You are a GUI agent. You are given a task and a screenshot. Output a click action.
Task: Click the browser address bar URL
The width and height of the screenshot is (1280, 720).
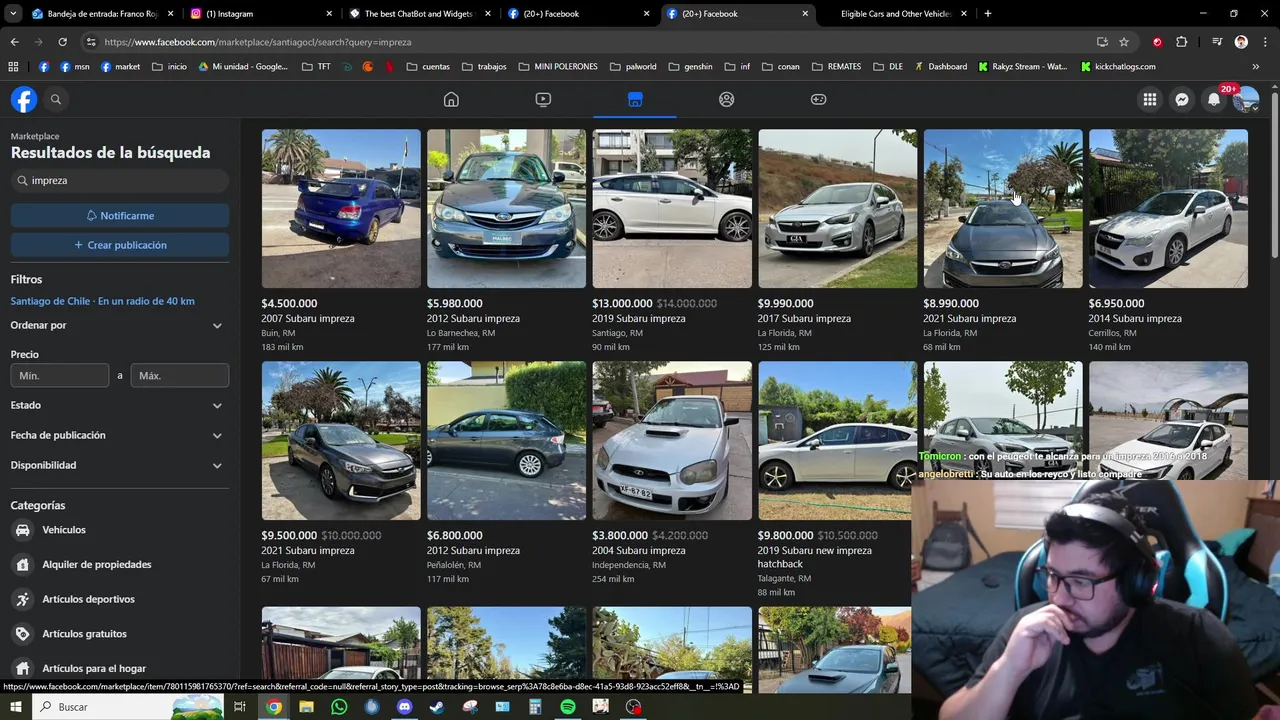click(257, 42)
